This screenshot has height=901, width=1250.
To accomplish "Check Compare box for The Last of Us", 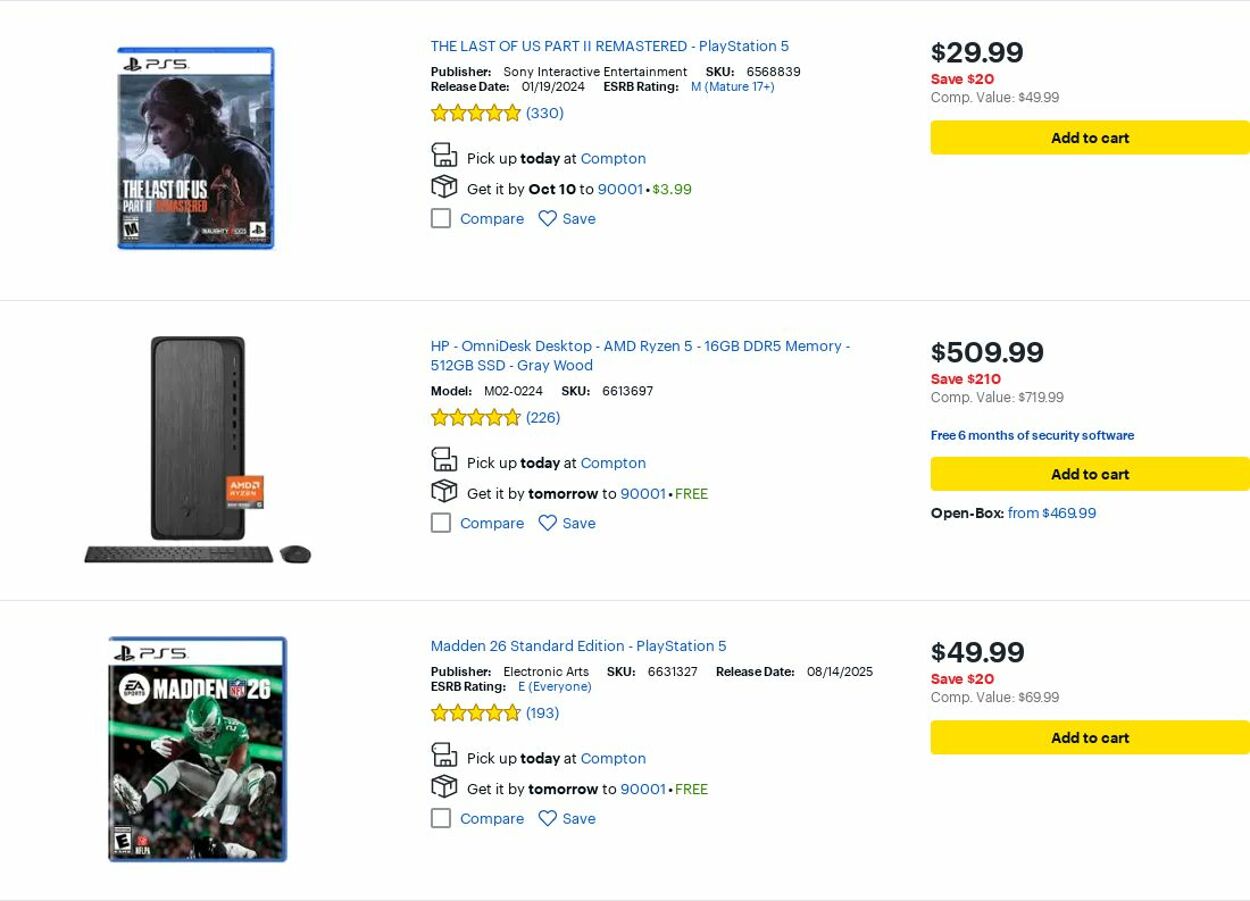I will 441,218.
